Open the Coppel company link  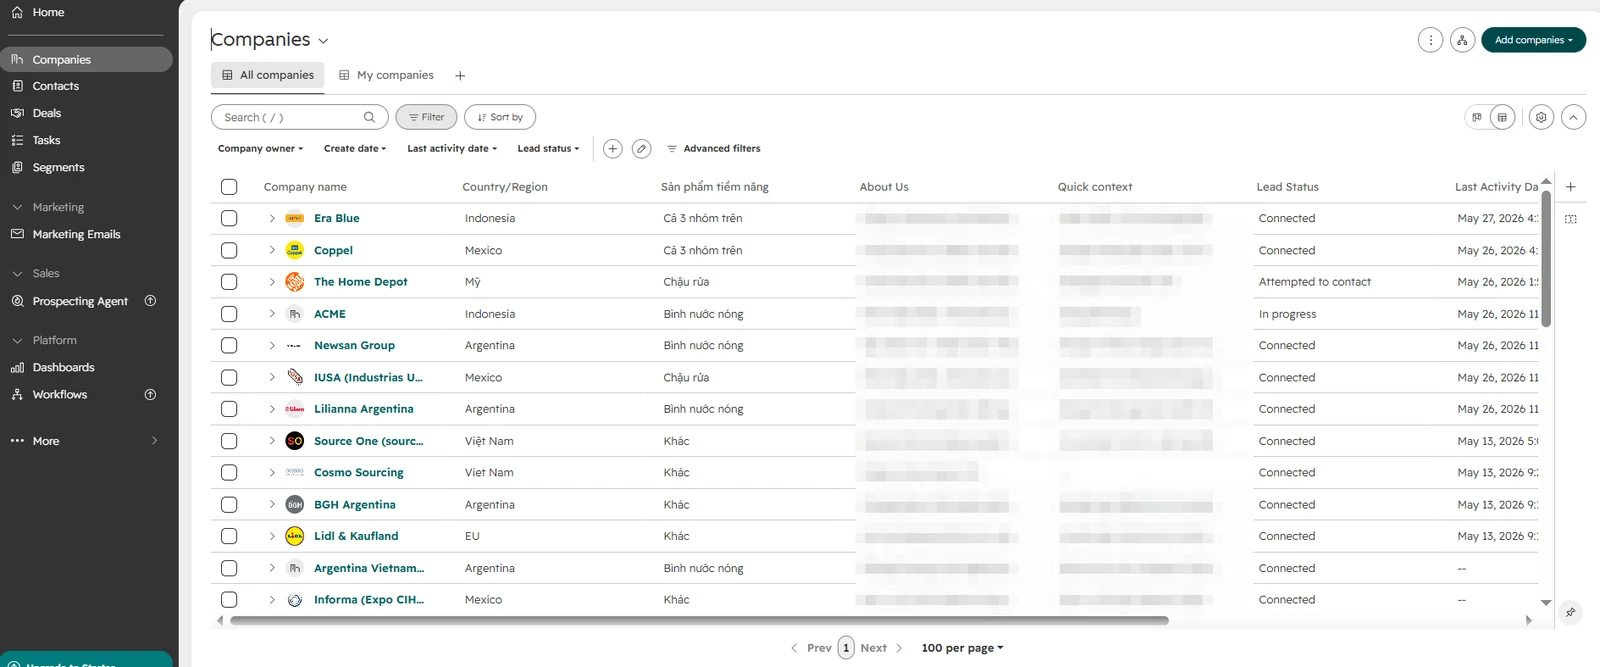[x=333, y=250]
